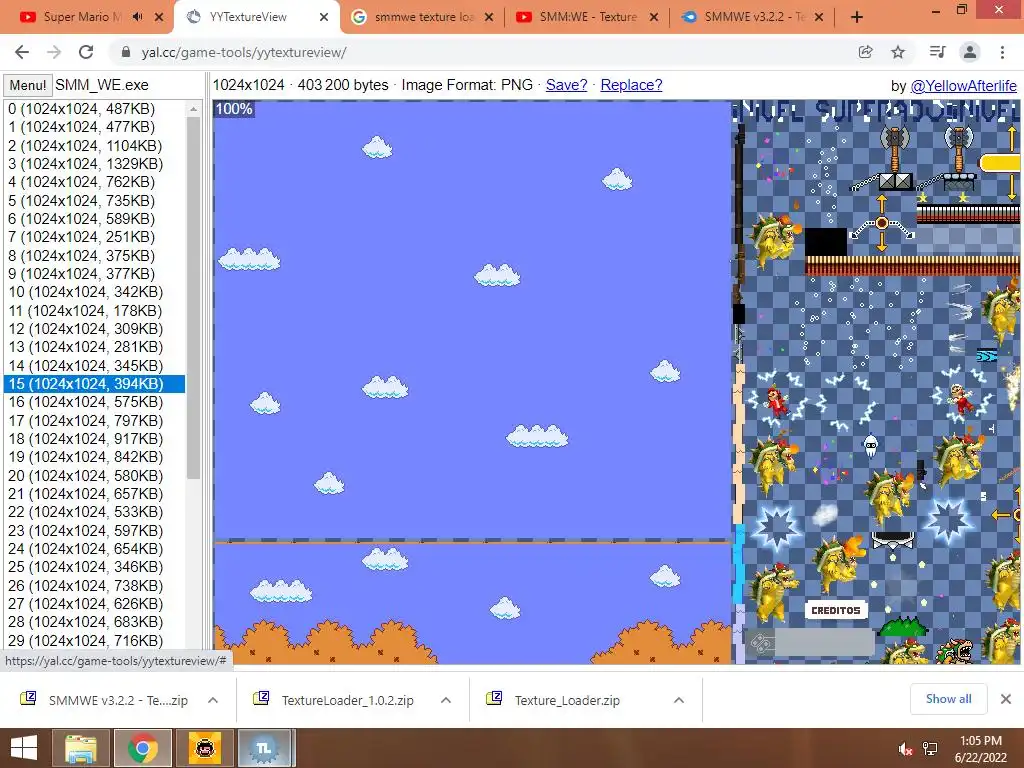Select texture 8 (1024x1024, 375KB)
The image size is (1024, 768).
pyautogui.click(x=95, y=255)
